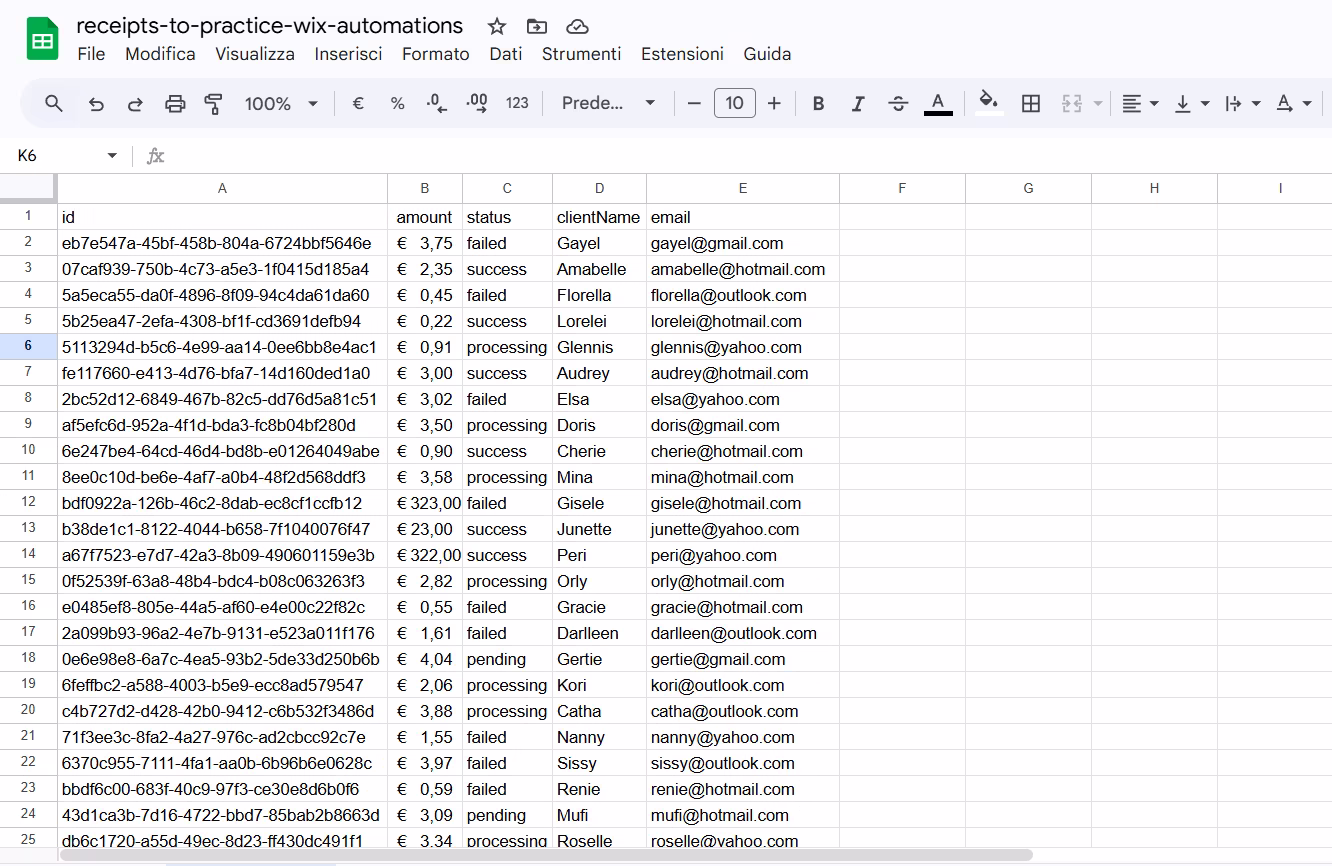Open the text color picker
1332x866 pixels.
[x=938, y=103]
